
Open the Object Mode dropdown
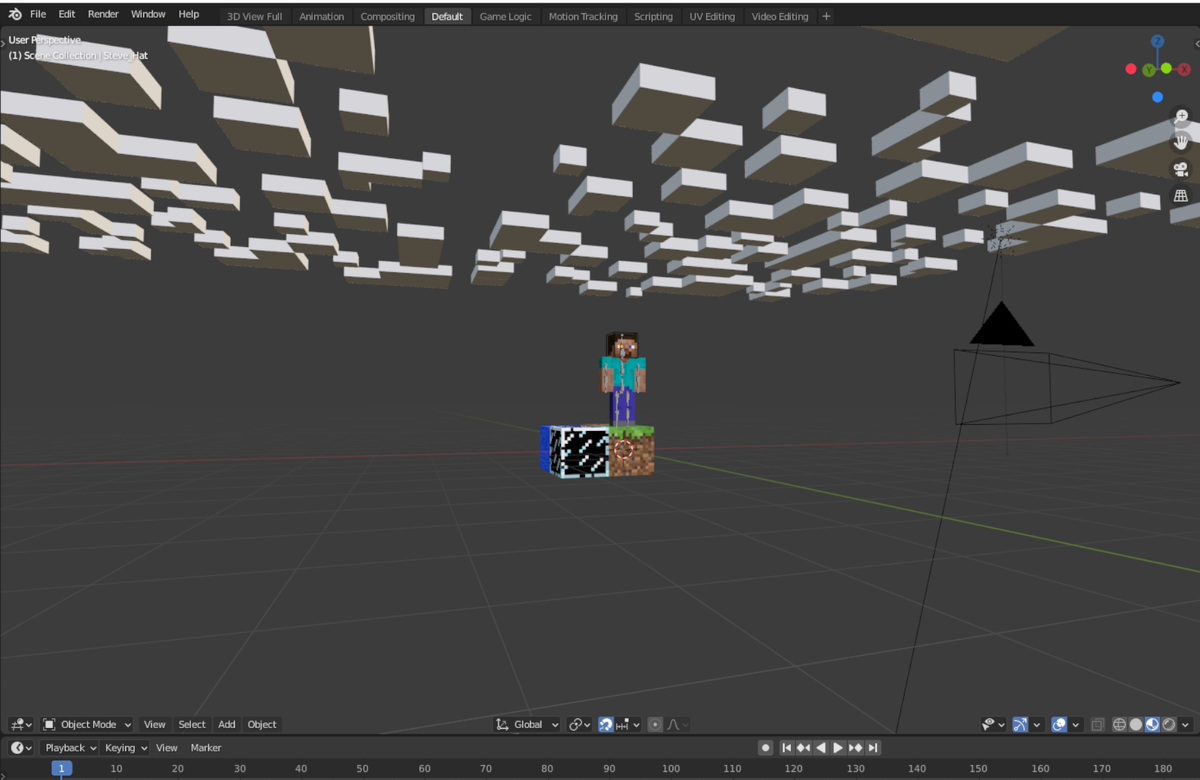(87, 724)
